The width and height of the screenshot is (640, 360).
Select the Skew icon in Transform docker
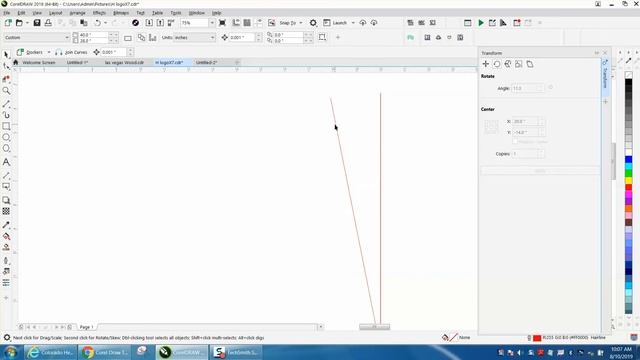[530, 64]
